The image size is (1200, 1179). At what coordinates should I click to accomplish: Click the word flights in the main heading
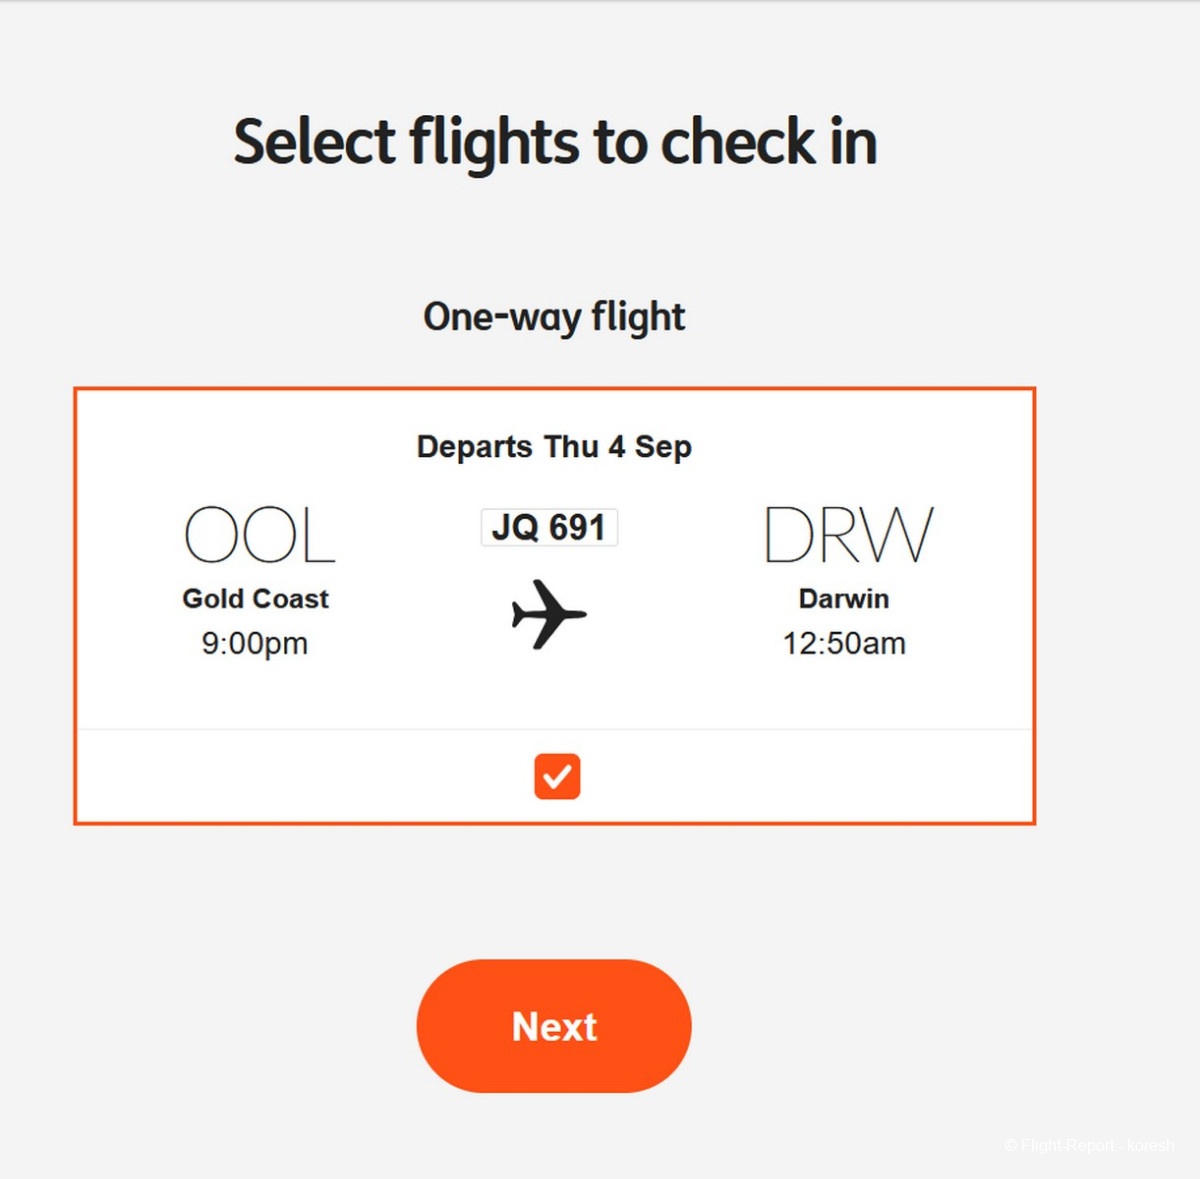coord(494,141)
